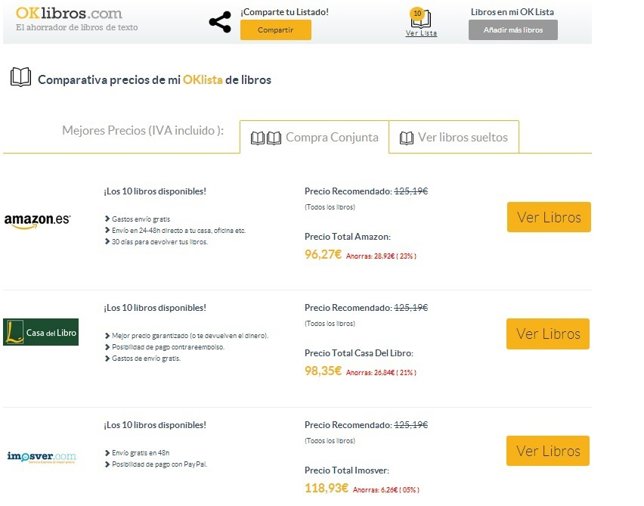Click Ver Libros button for Imosver
Screen dimensions: 644x506
pos(548,451)
